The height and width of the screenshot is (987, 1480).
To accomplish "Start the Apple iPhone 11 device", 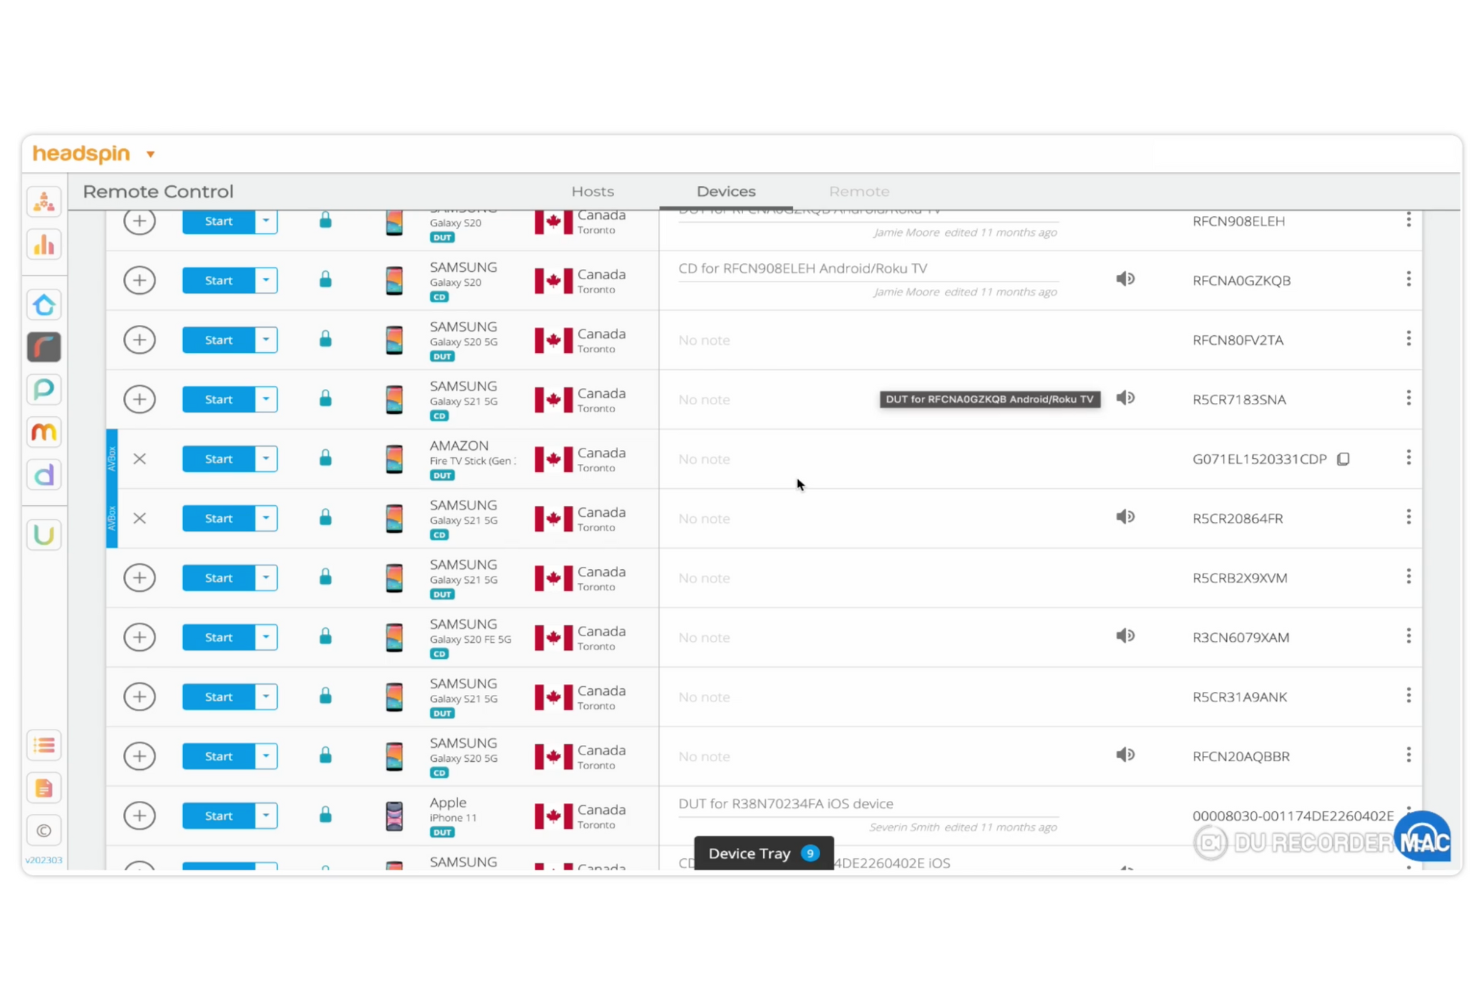I will (217, 815).
